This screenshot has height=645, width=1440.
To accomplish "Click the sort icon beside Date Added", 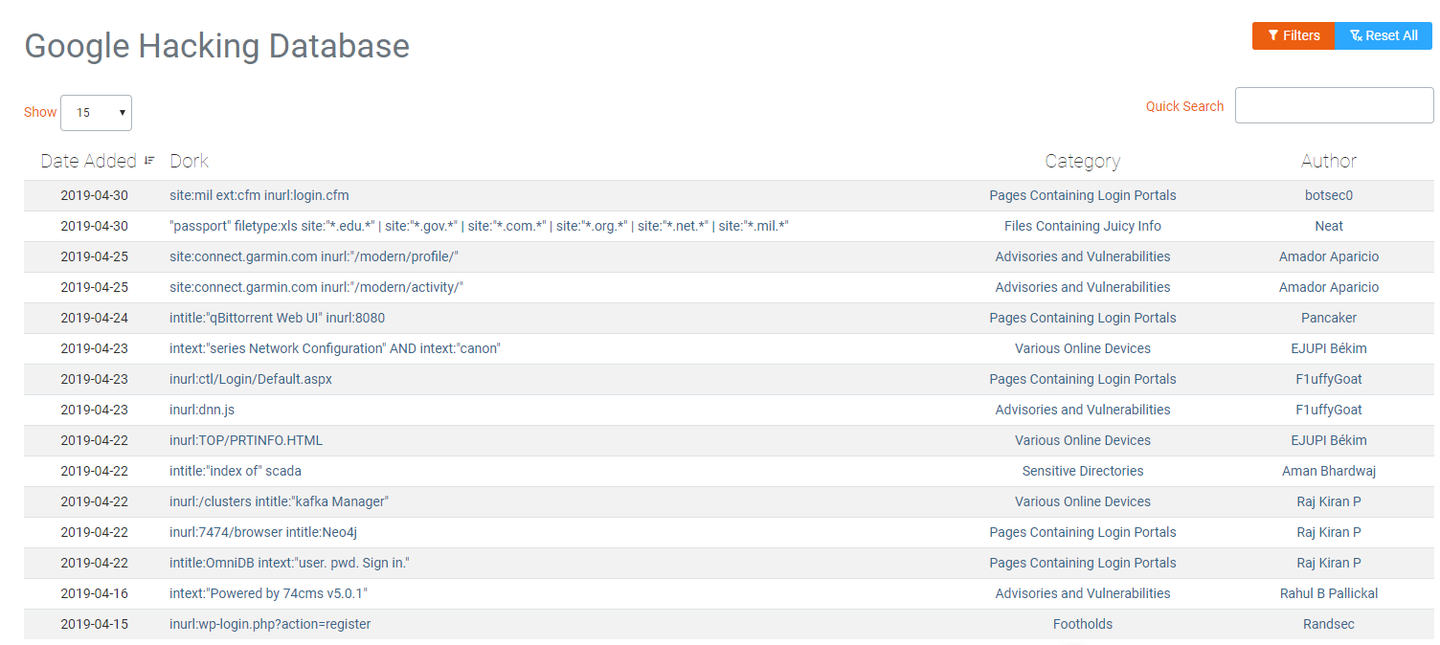I will (150, 161).
